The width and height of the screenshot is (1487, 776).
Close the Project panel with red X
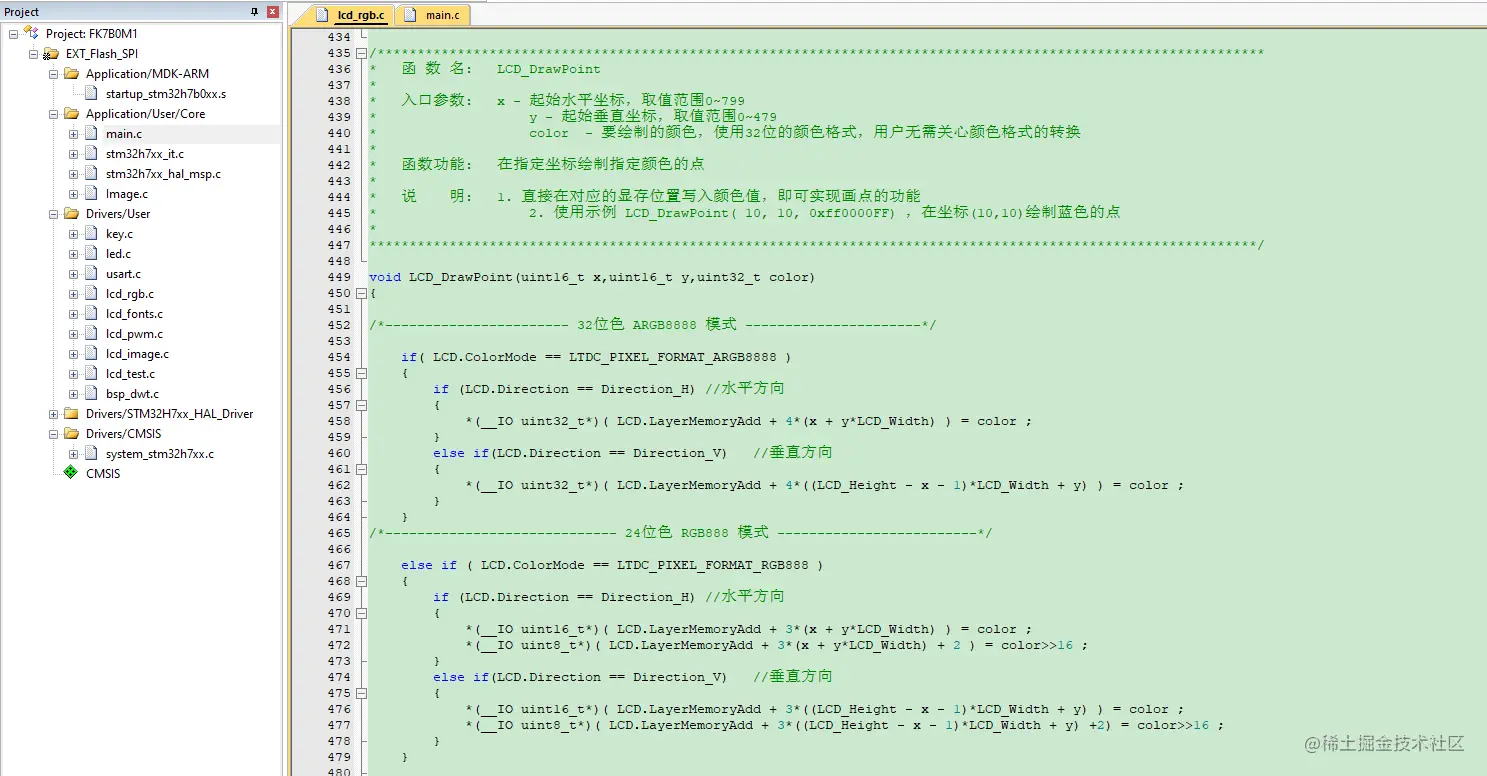coord(272,12)
